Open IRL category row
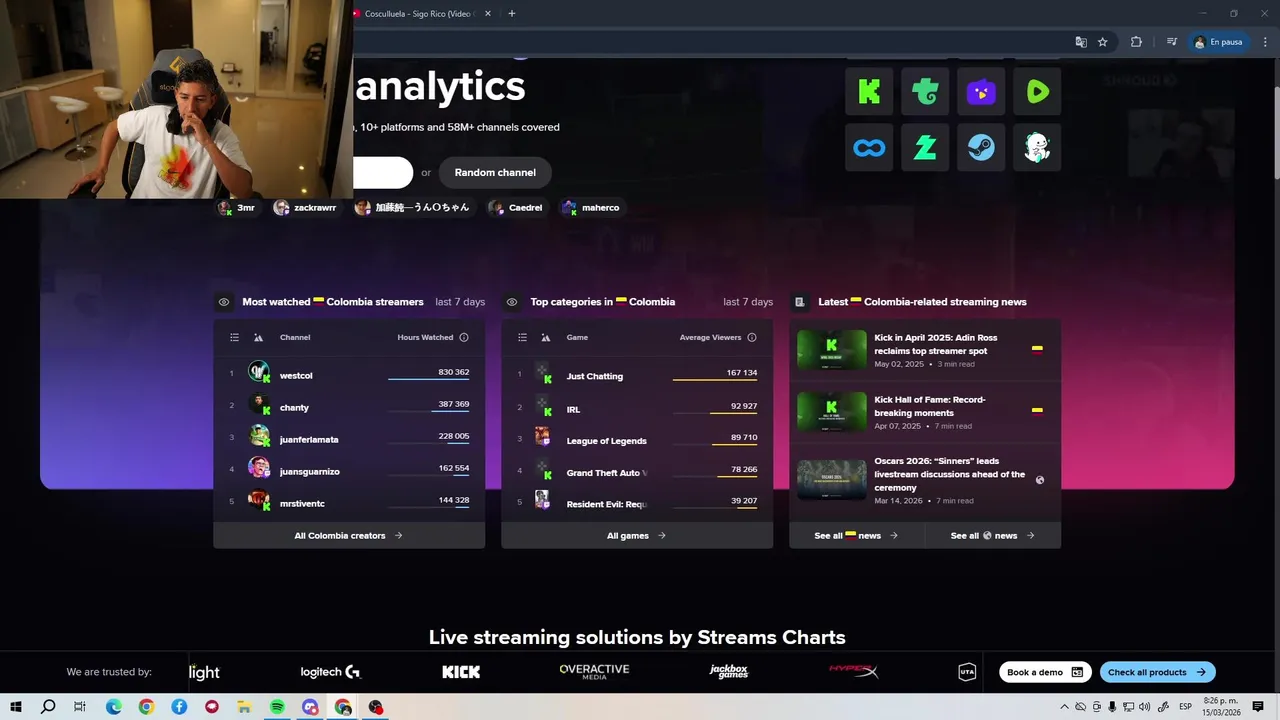This screenshot has height=720, width=1280. (x=637, y=408)
